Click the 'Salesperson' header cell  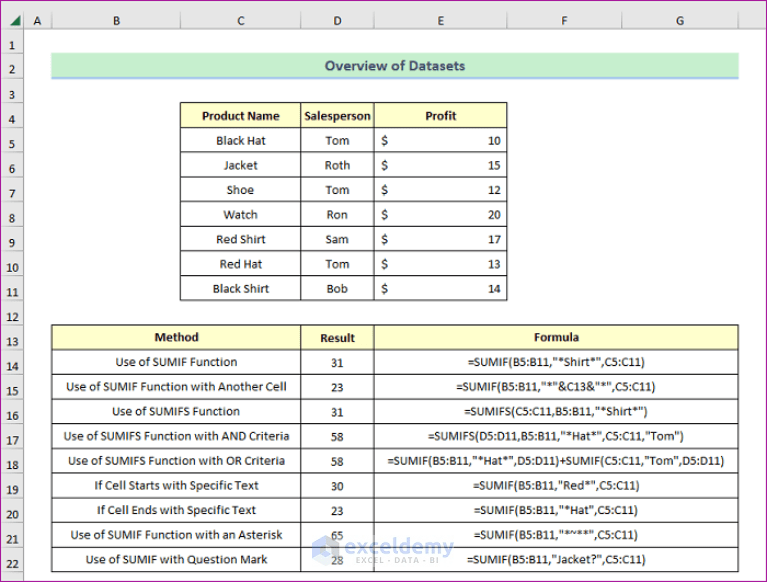pos(338,116)
